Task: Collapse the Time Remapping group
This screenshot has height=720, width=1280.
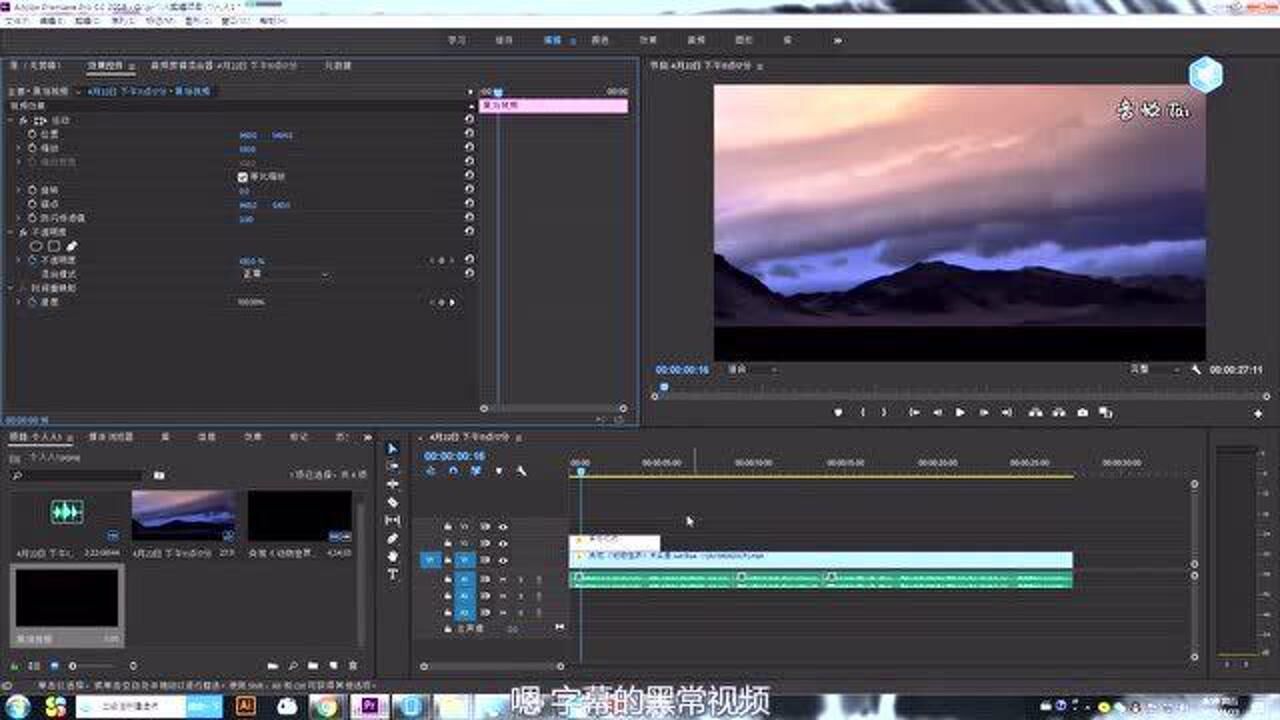Action: coord(11,288)
